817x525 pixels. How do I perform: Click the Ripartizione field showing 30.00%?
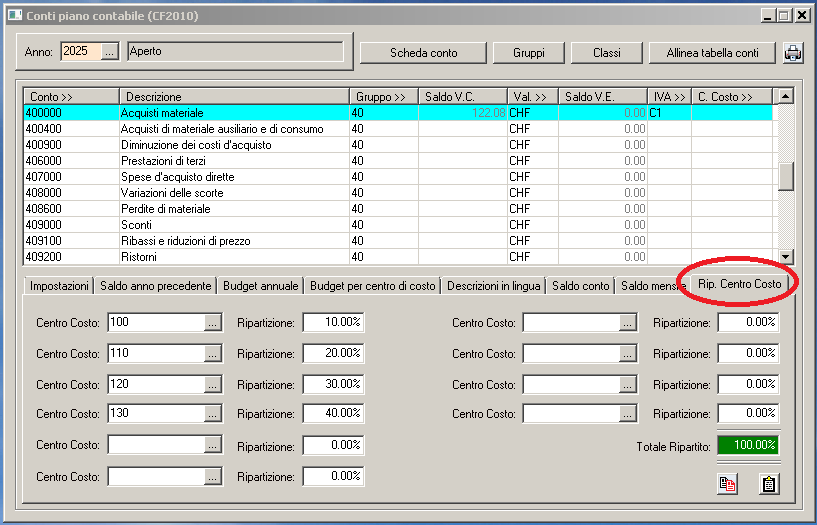[x=333, y=384]
